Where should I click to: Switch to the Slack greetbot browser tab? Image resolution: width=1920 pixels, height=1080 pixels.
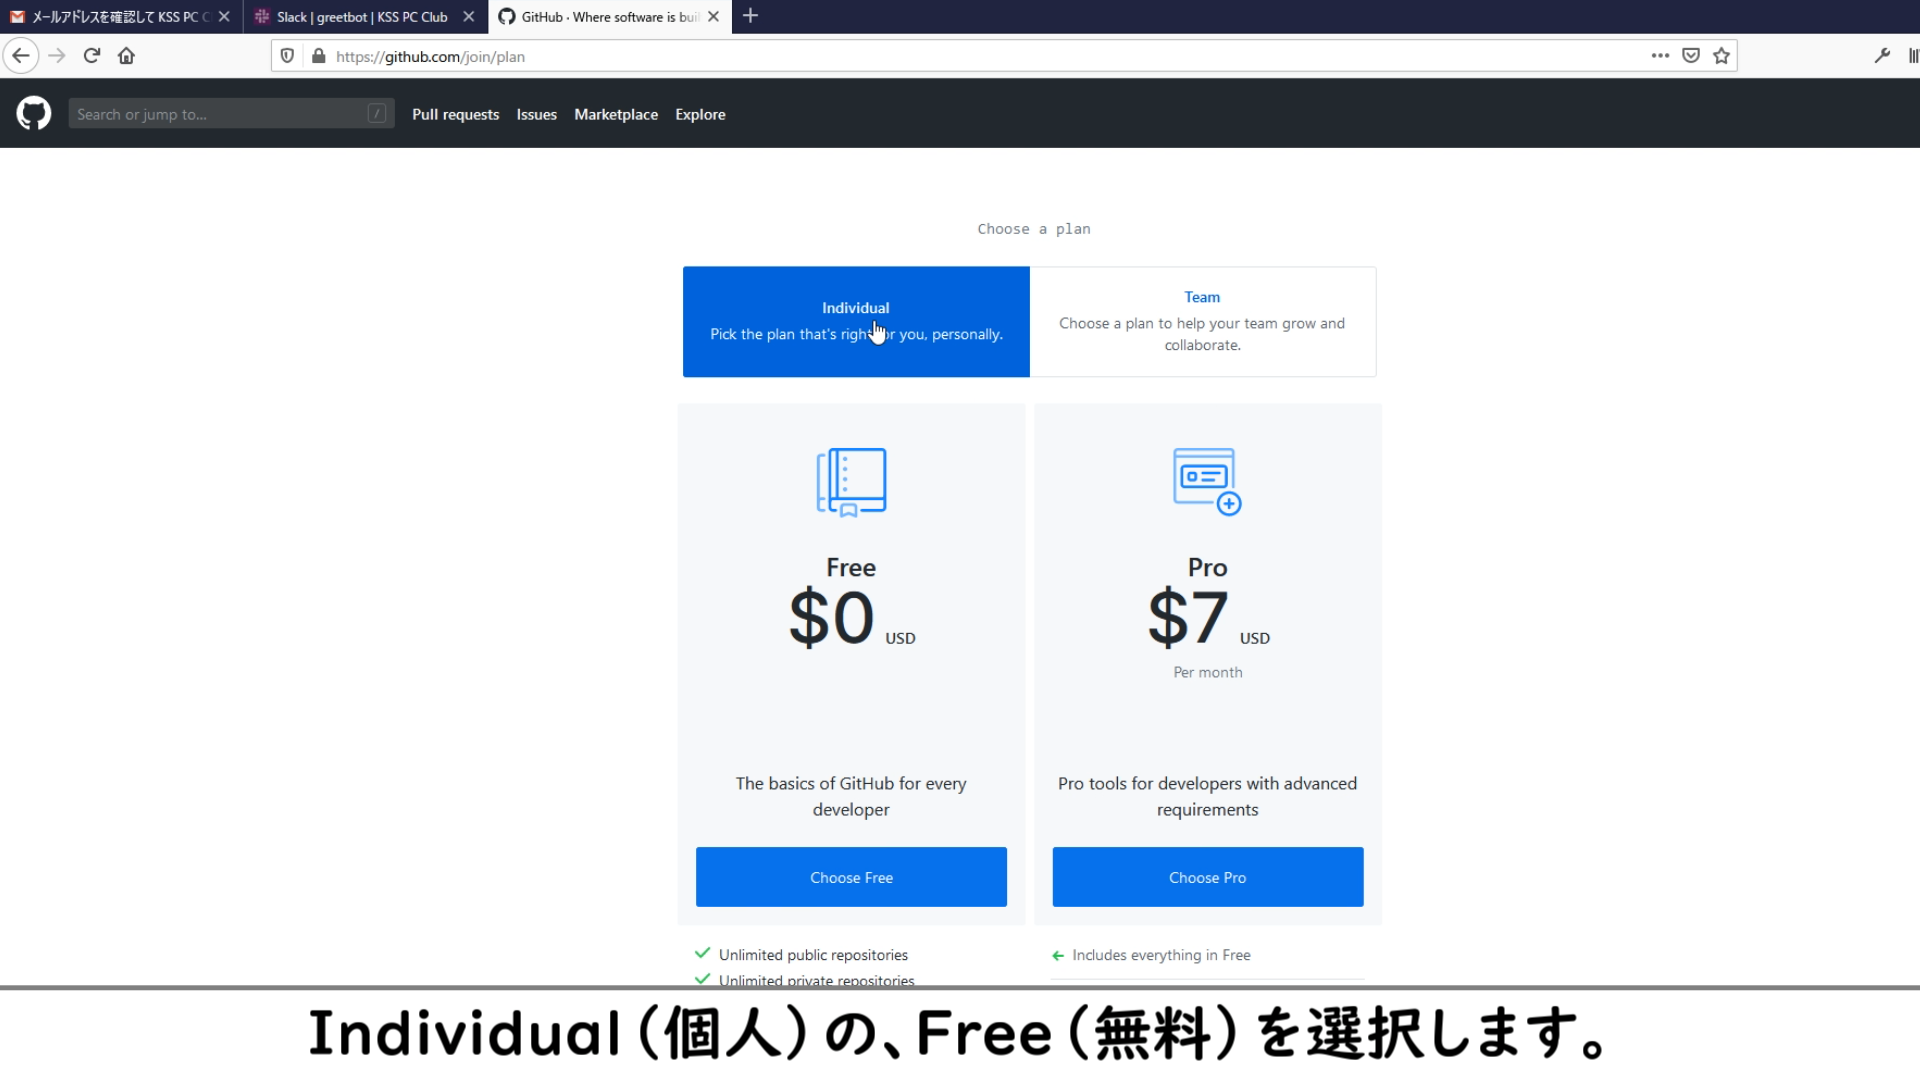coord(360,17)
